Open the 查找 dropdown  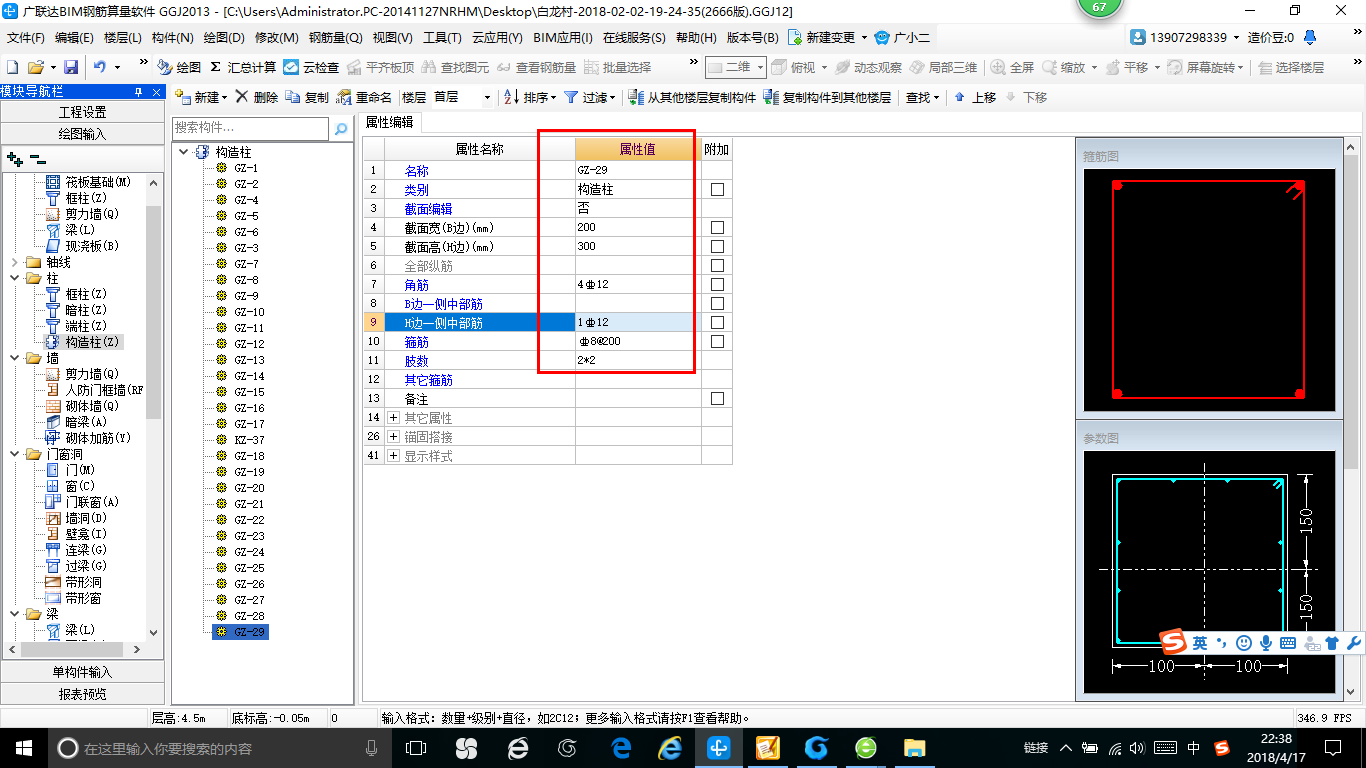click(922, 97)
